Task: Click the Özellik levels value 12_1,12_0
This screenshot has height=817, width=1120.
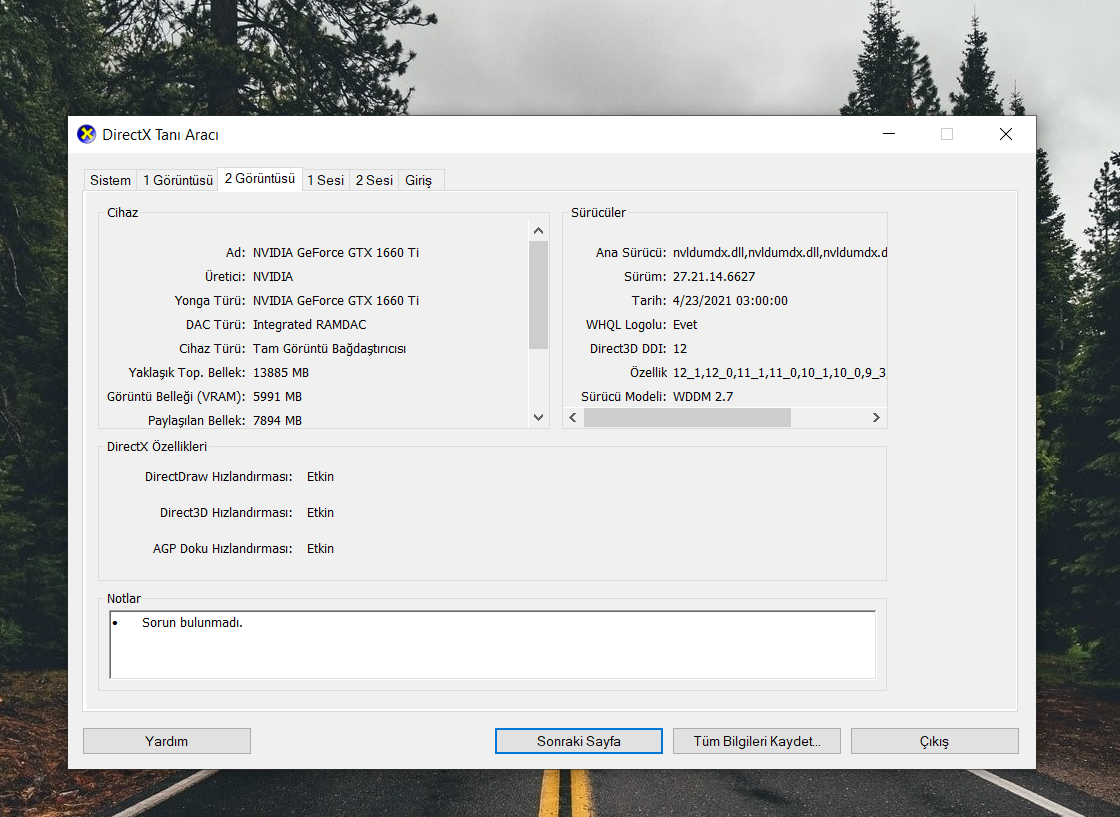Action: (x=779, y=373)
